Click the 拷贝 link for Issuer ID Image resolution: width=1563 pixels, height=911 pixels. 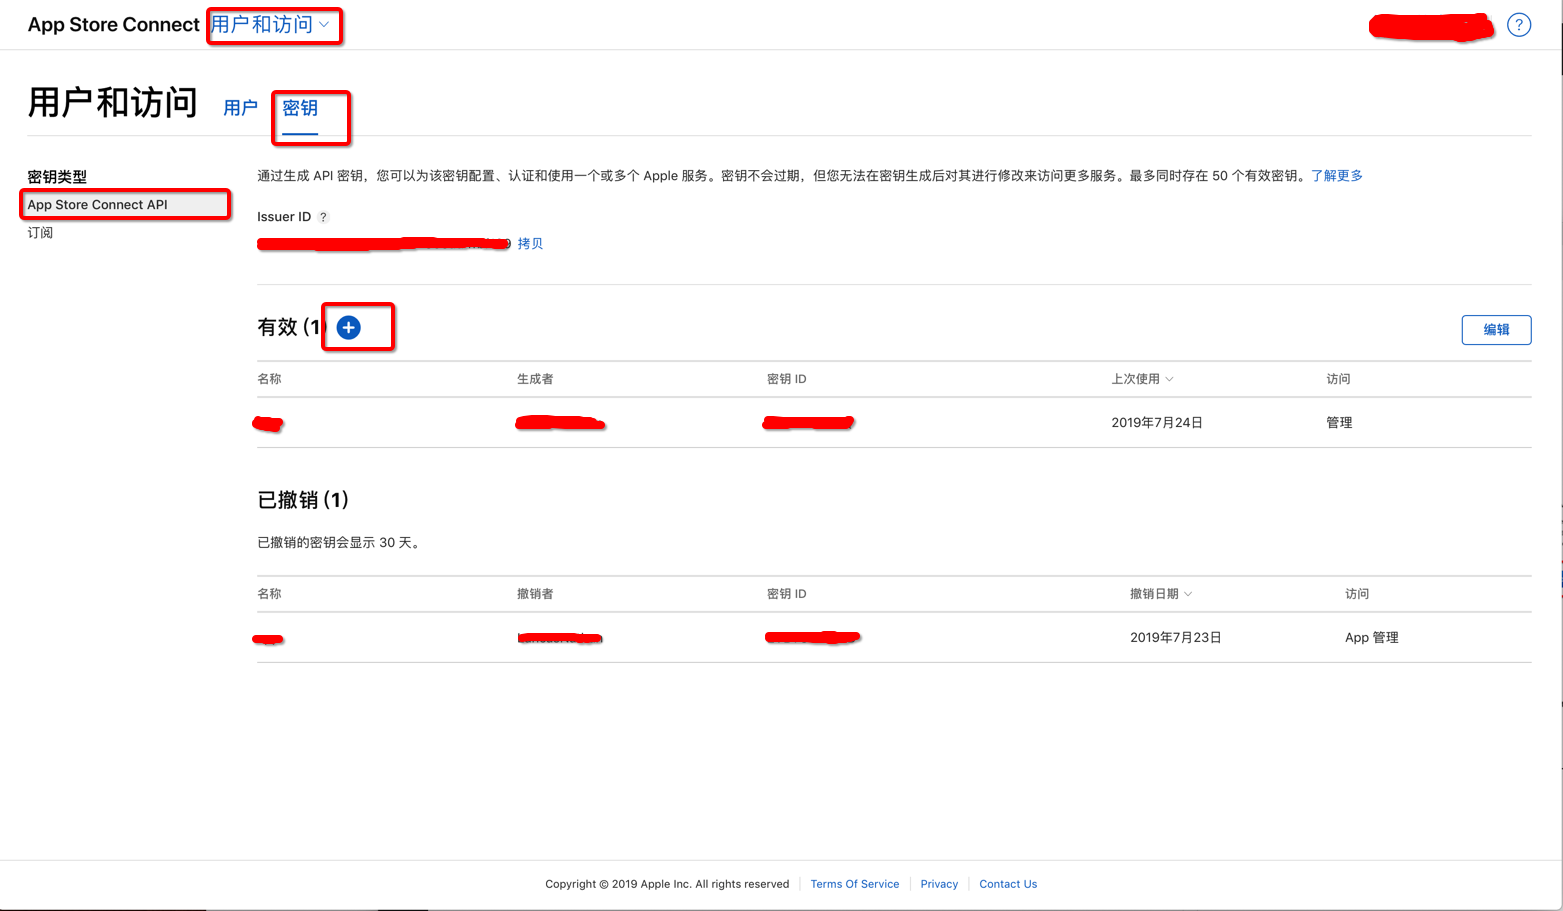530,244
